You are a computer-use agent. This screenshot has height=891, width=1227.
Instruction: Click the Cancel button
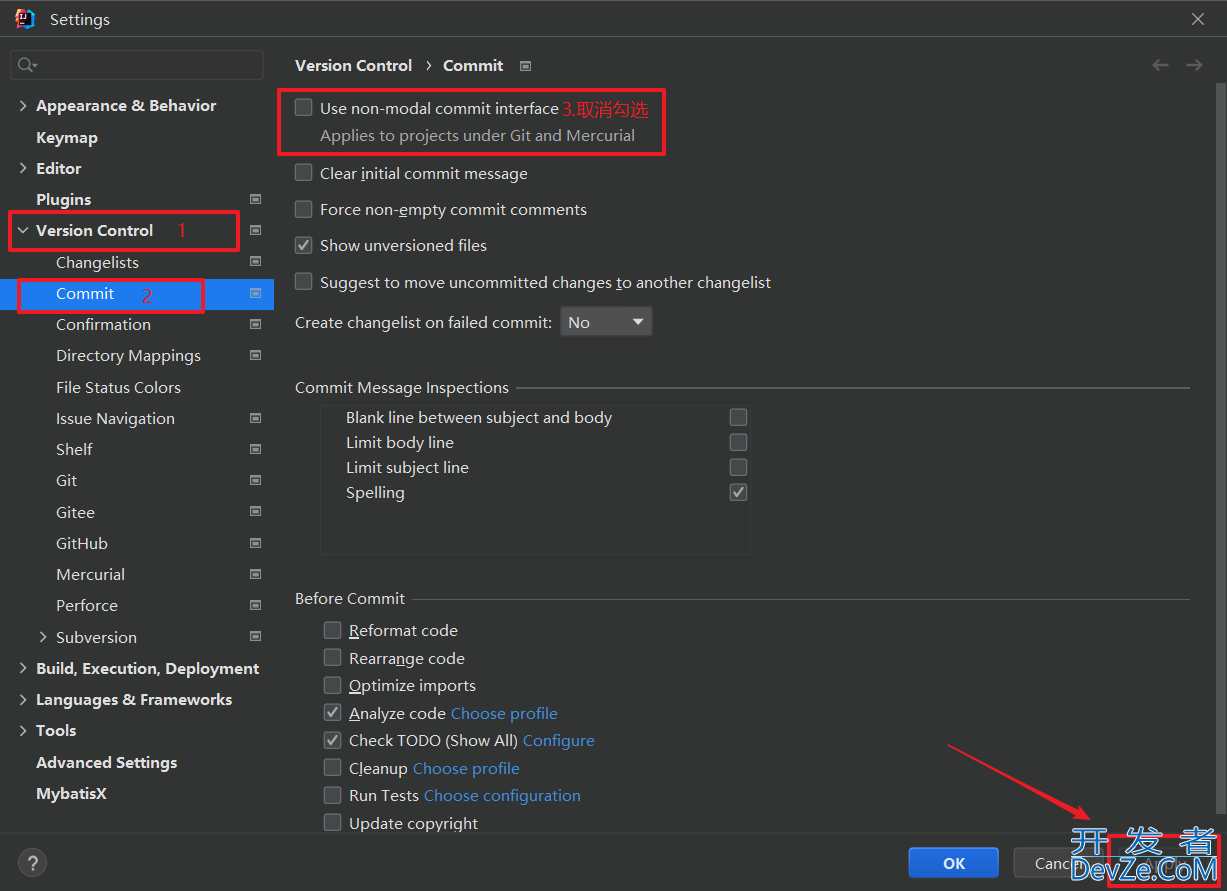pos(1058,863)
